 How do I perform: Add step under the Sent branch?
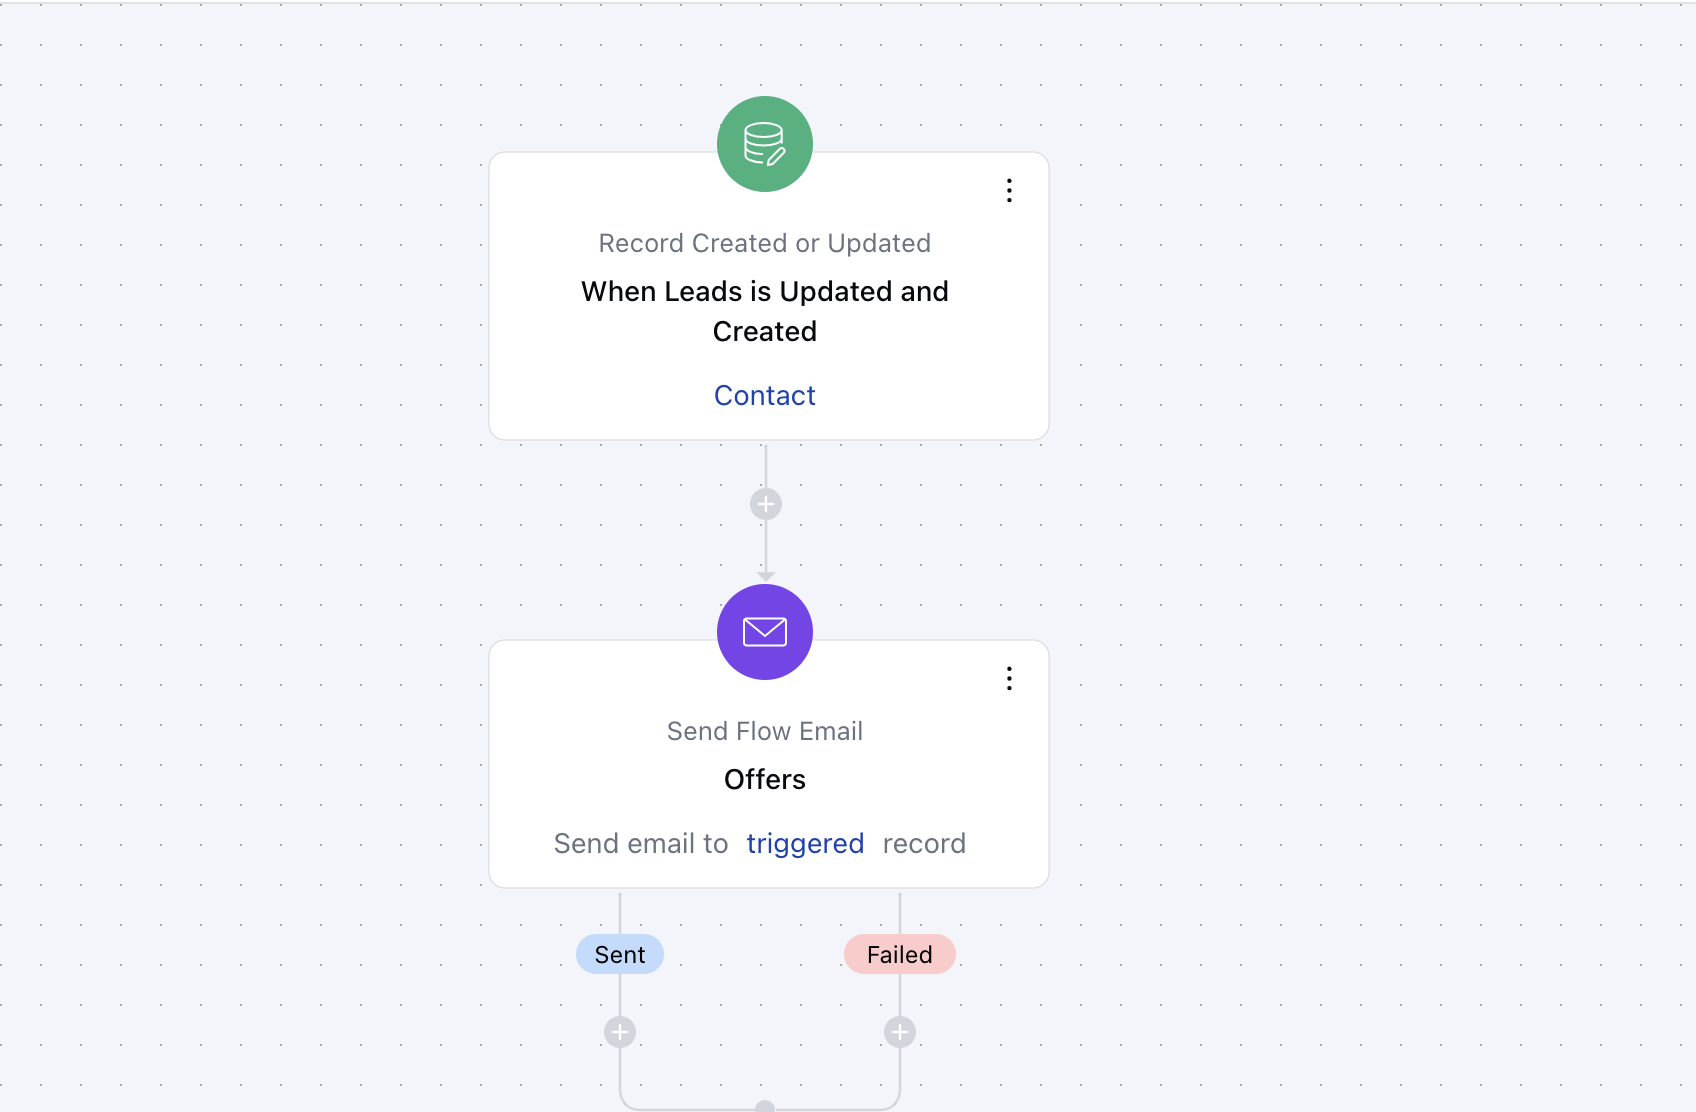point(620,1032)
